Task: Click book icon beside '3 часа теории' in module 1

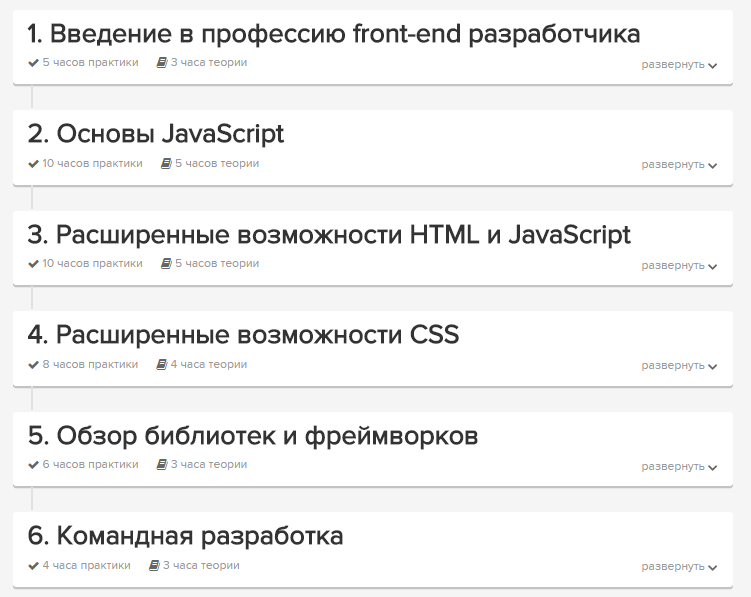Action: 162,63
